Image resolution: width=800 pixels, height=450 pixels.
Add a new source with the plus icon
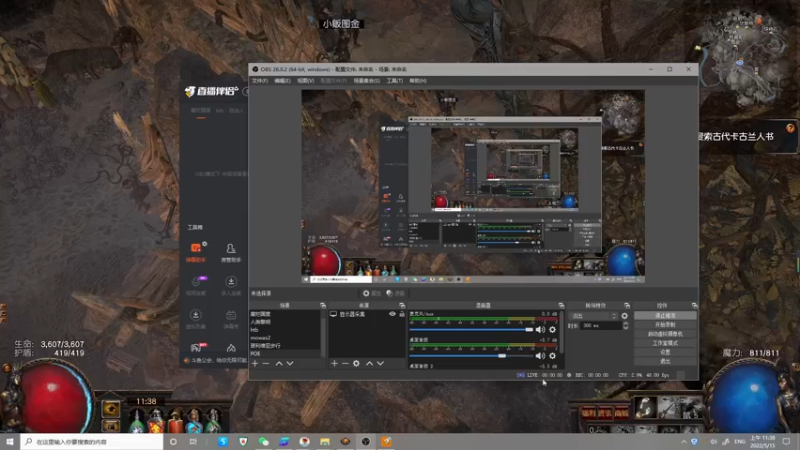334,363
